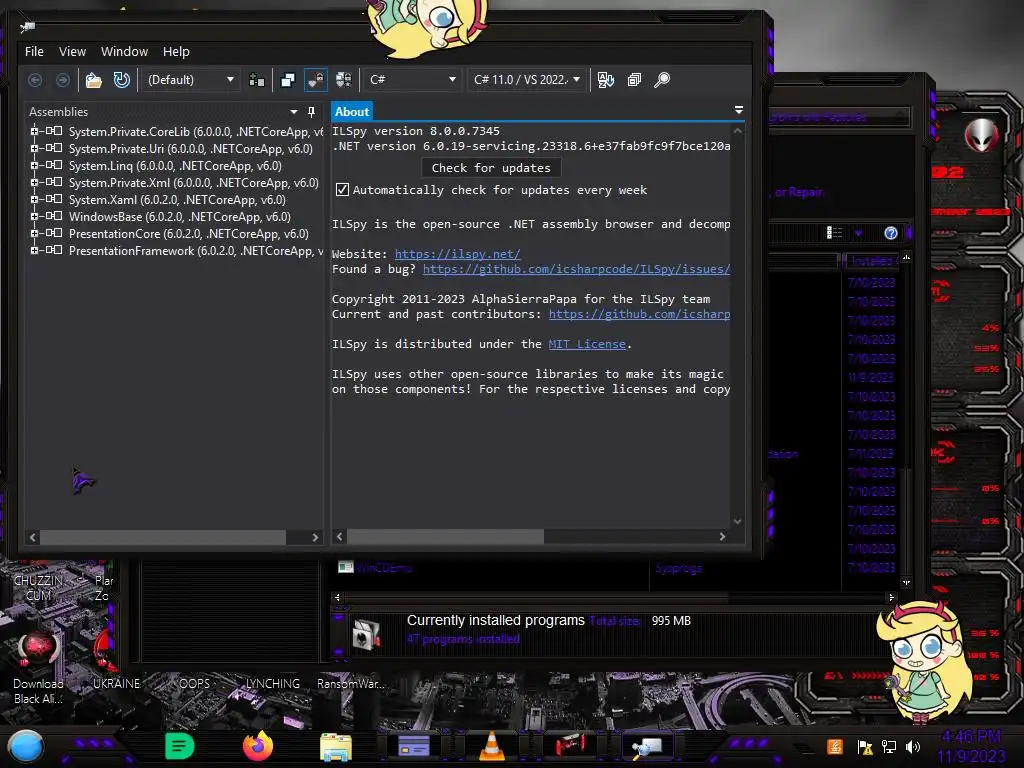Click the Back navigation arrow in ILSpy
This screenshot has width=1024, height=768.
click(35, 80)
